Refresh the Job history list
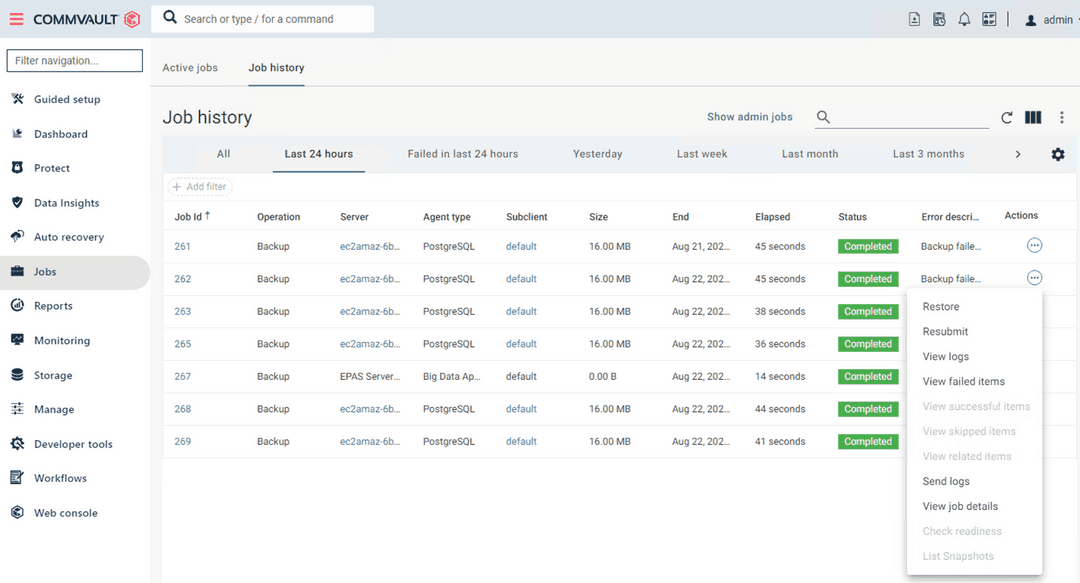 [1007, 117]
